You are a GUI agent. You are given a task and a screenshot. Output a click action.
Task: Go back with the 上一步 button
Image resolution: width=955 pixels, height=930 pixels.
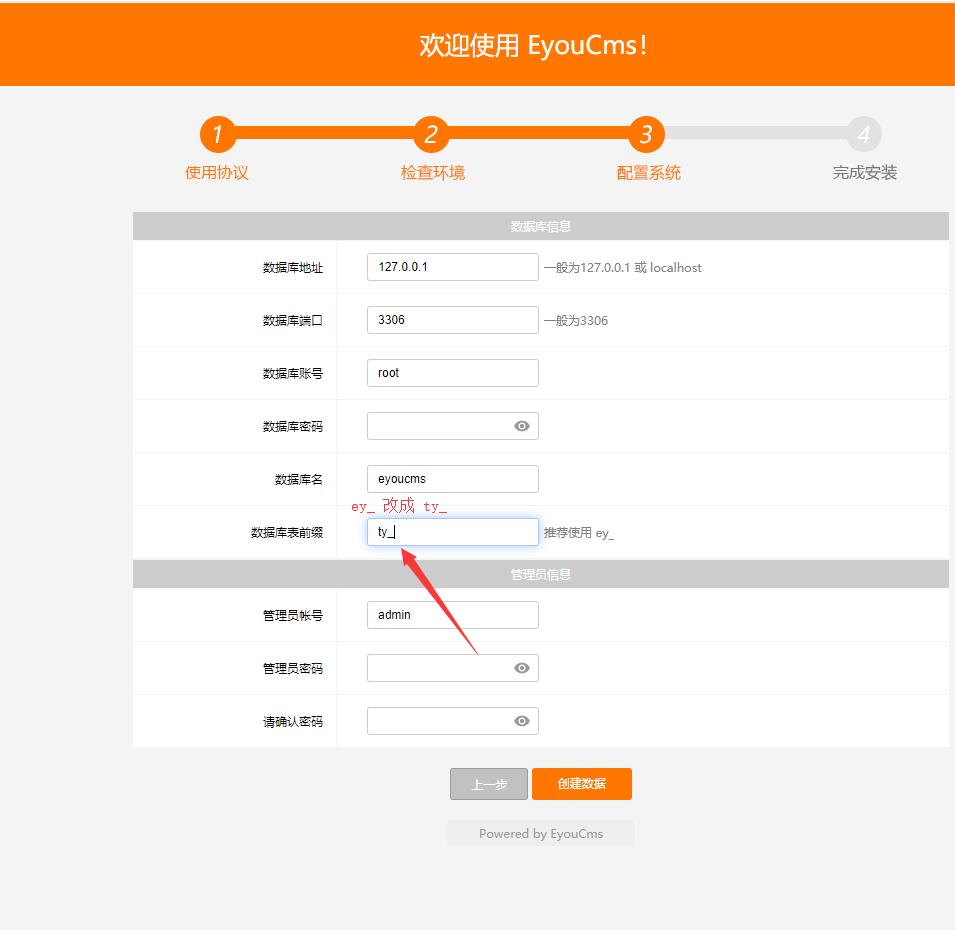[489, 784]
